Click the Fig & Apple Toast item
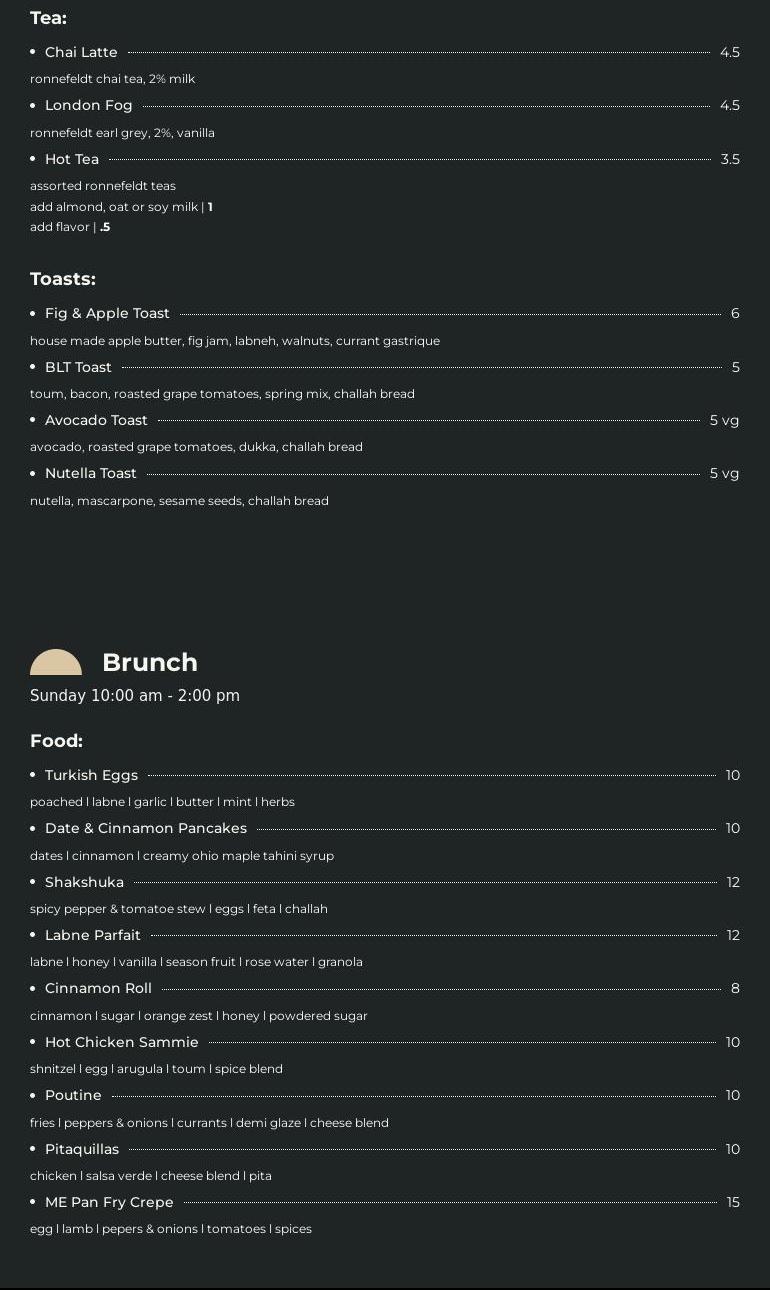 pyautogui.click(x=107, y=313)
